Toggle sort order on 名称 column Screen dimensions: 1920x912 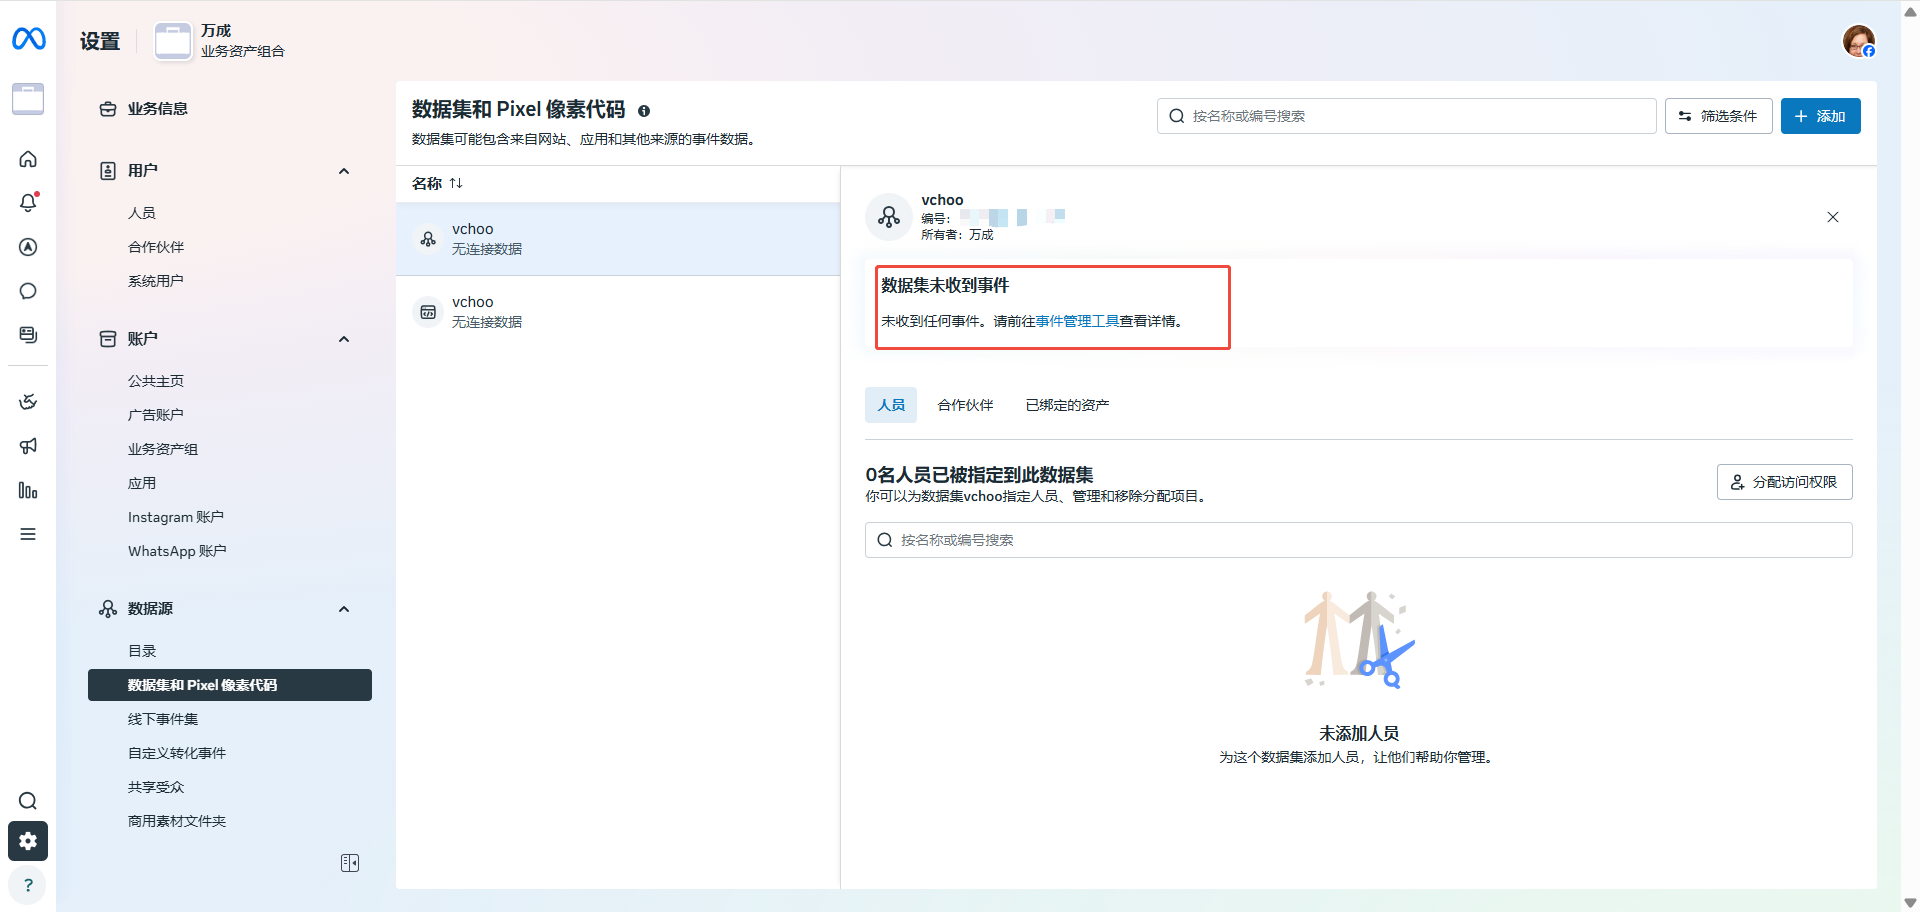(x=456, y=183)
